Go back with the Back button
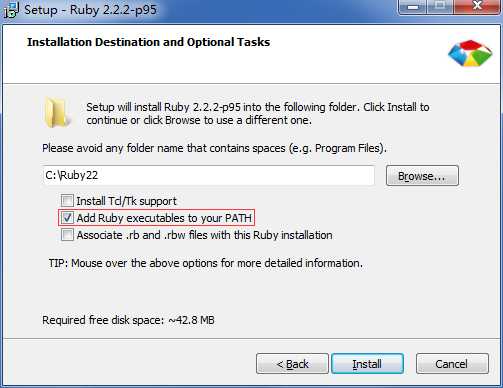503x388 pixels. pyautogui.click(x=292, y=364)
